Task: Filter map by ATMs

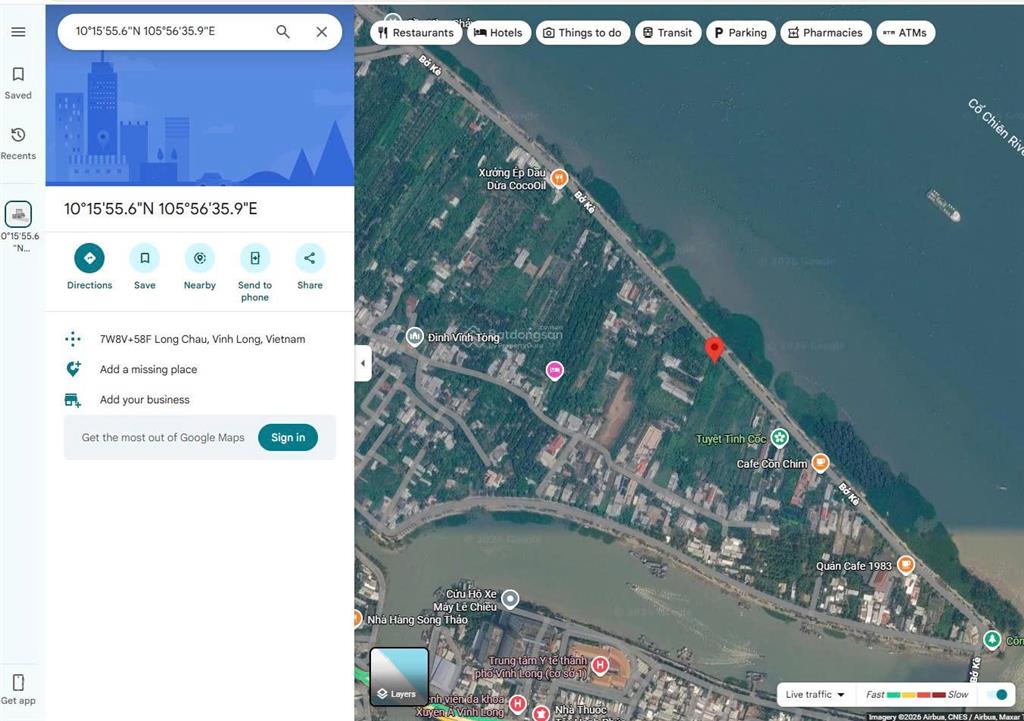Action: (x=905, y=33)
